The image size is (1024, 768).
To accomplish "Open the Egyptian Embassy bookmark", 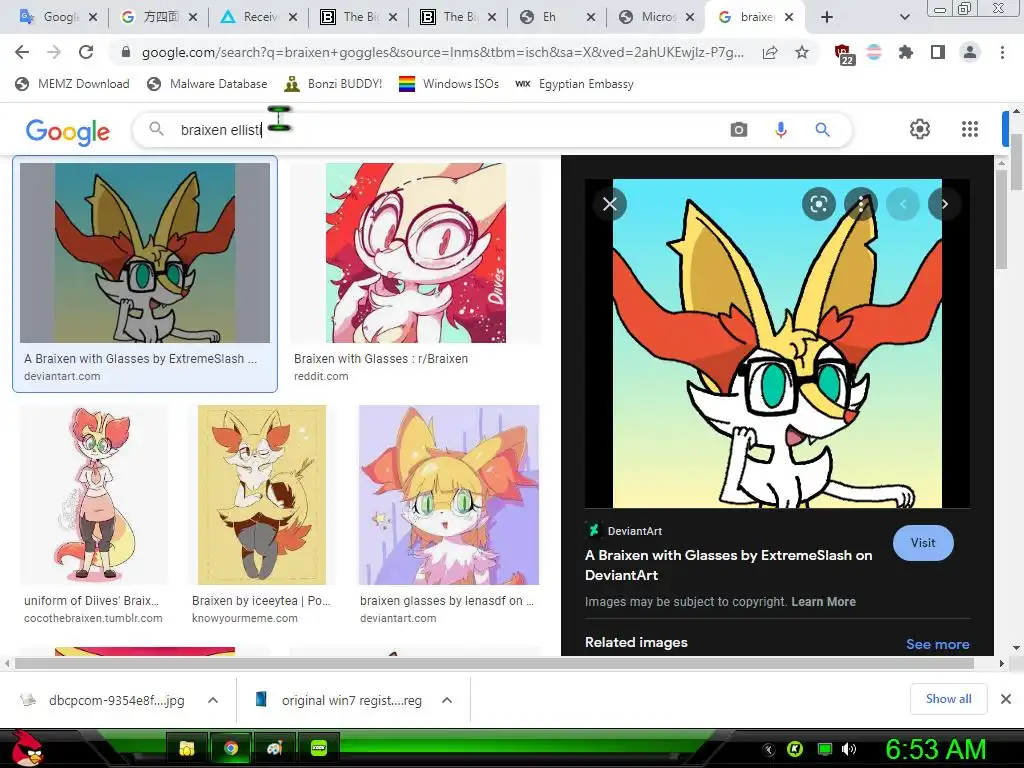I will coord(574,84).
